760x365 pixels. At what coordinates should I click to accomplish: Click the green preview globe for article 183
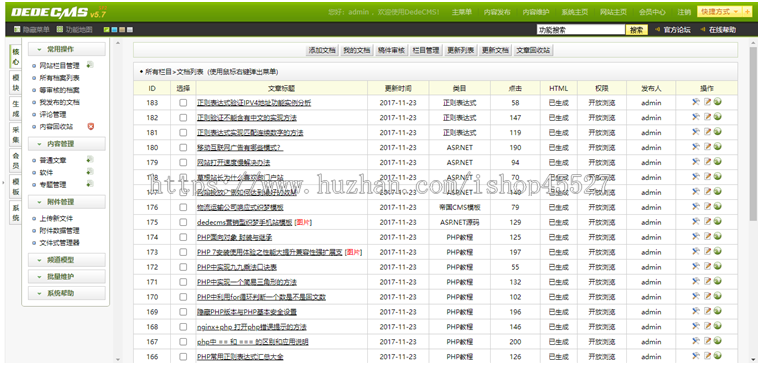click(x=717, y=102)
